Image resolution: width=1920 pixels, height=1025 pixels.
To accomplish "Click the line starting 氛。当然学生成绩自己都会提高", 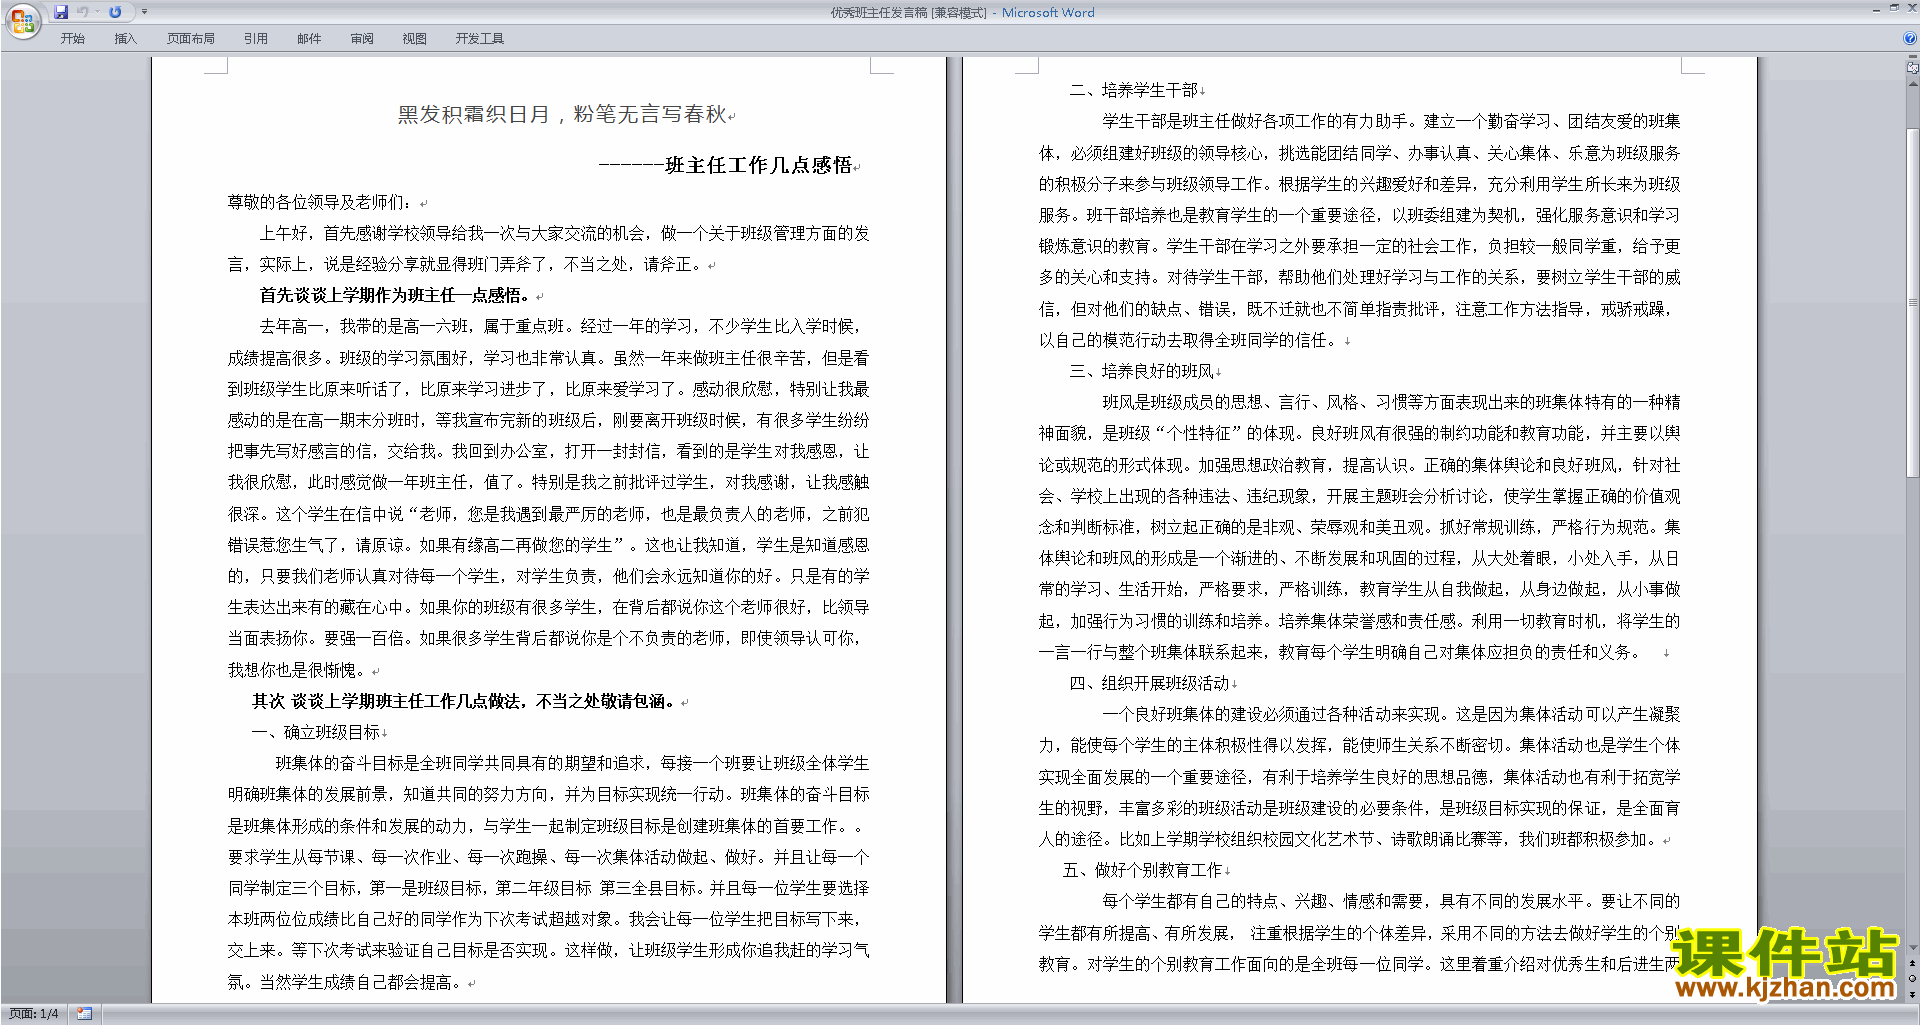I will pos(346,982).
